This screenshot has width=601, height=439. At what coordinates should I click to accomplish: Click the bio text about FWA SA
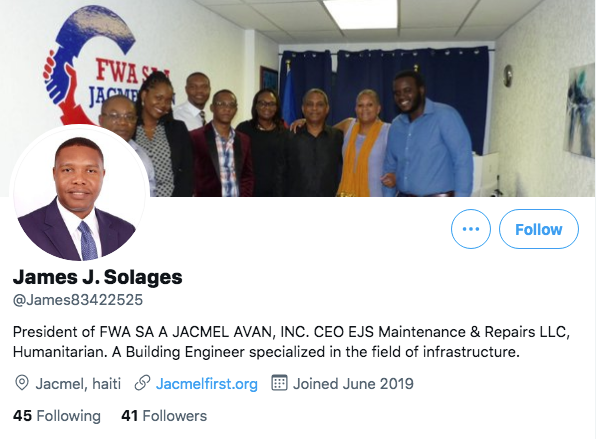click(x=291, y=342)
